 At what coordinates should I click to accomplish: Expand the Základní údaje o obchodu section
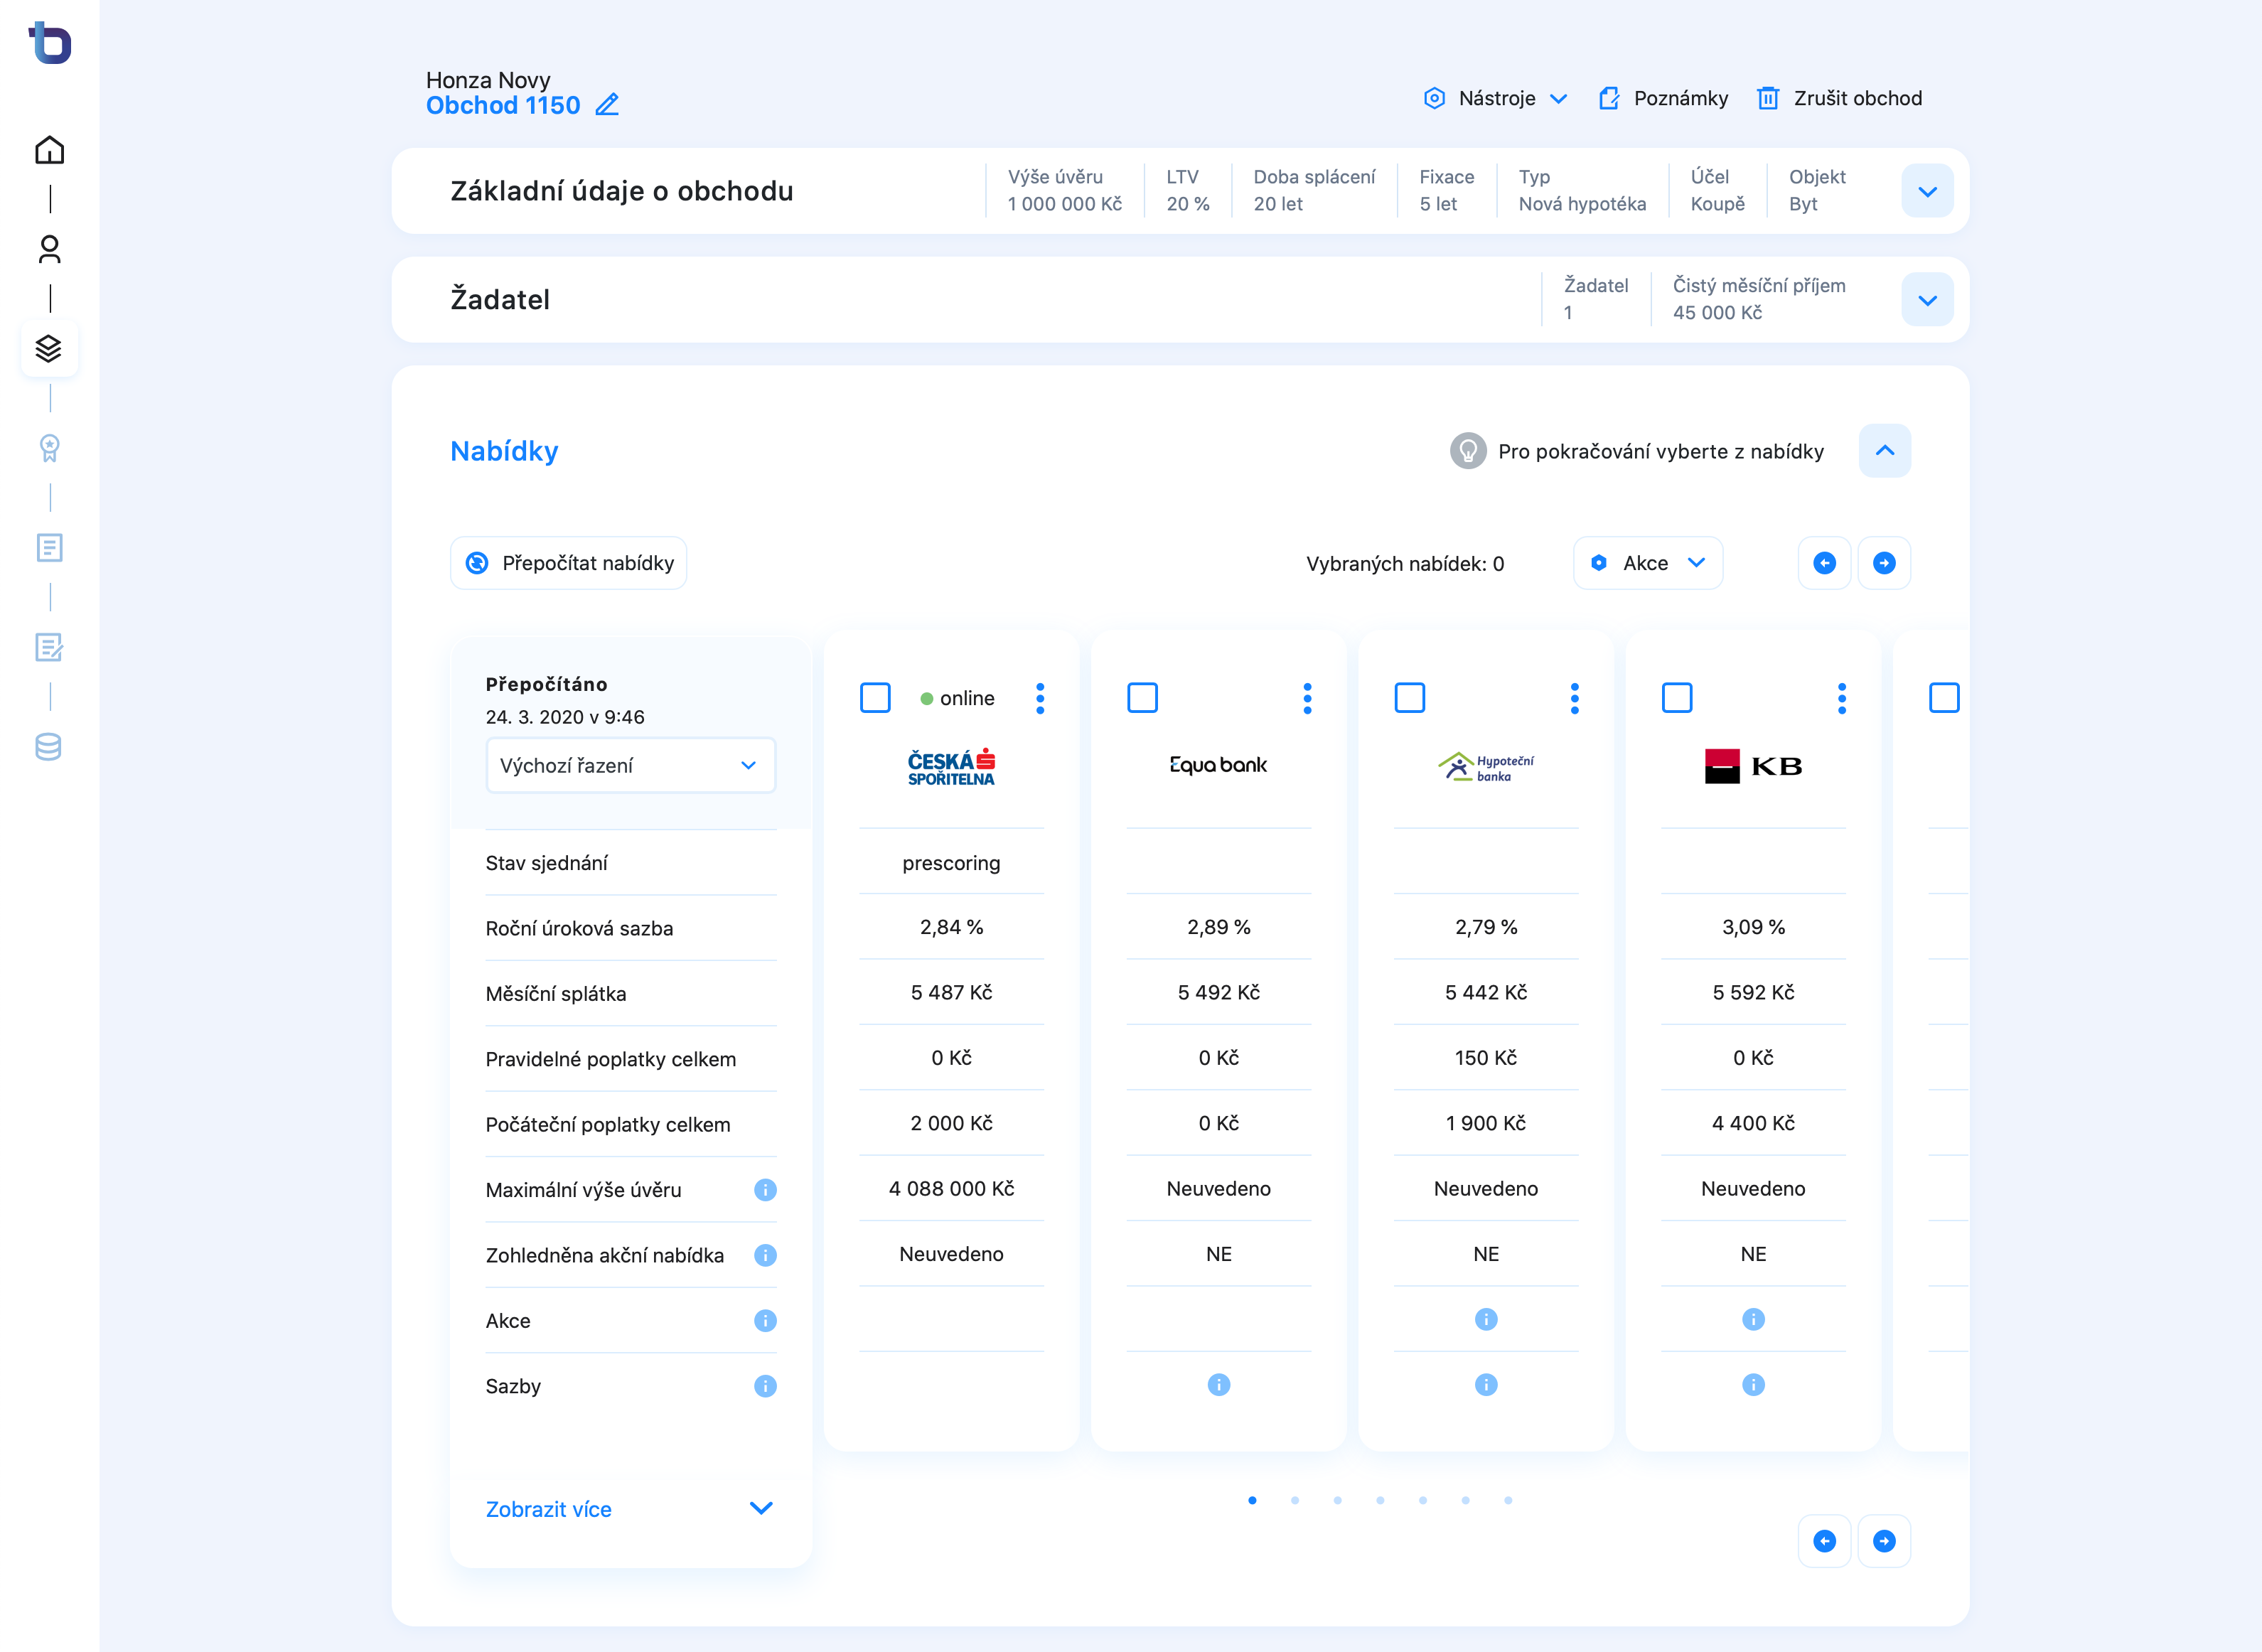1927,191
